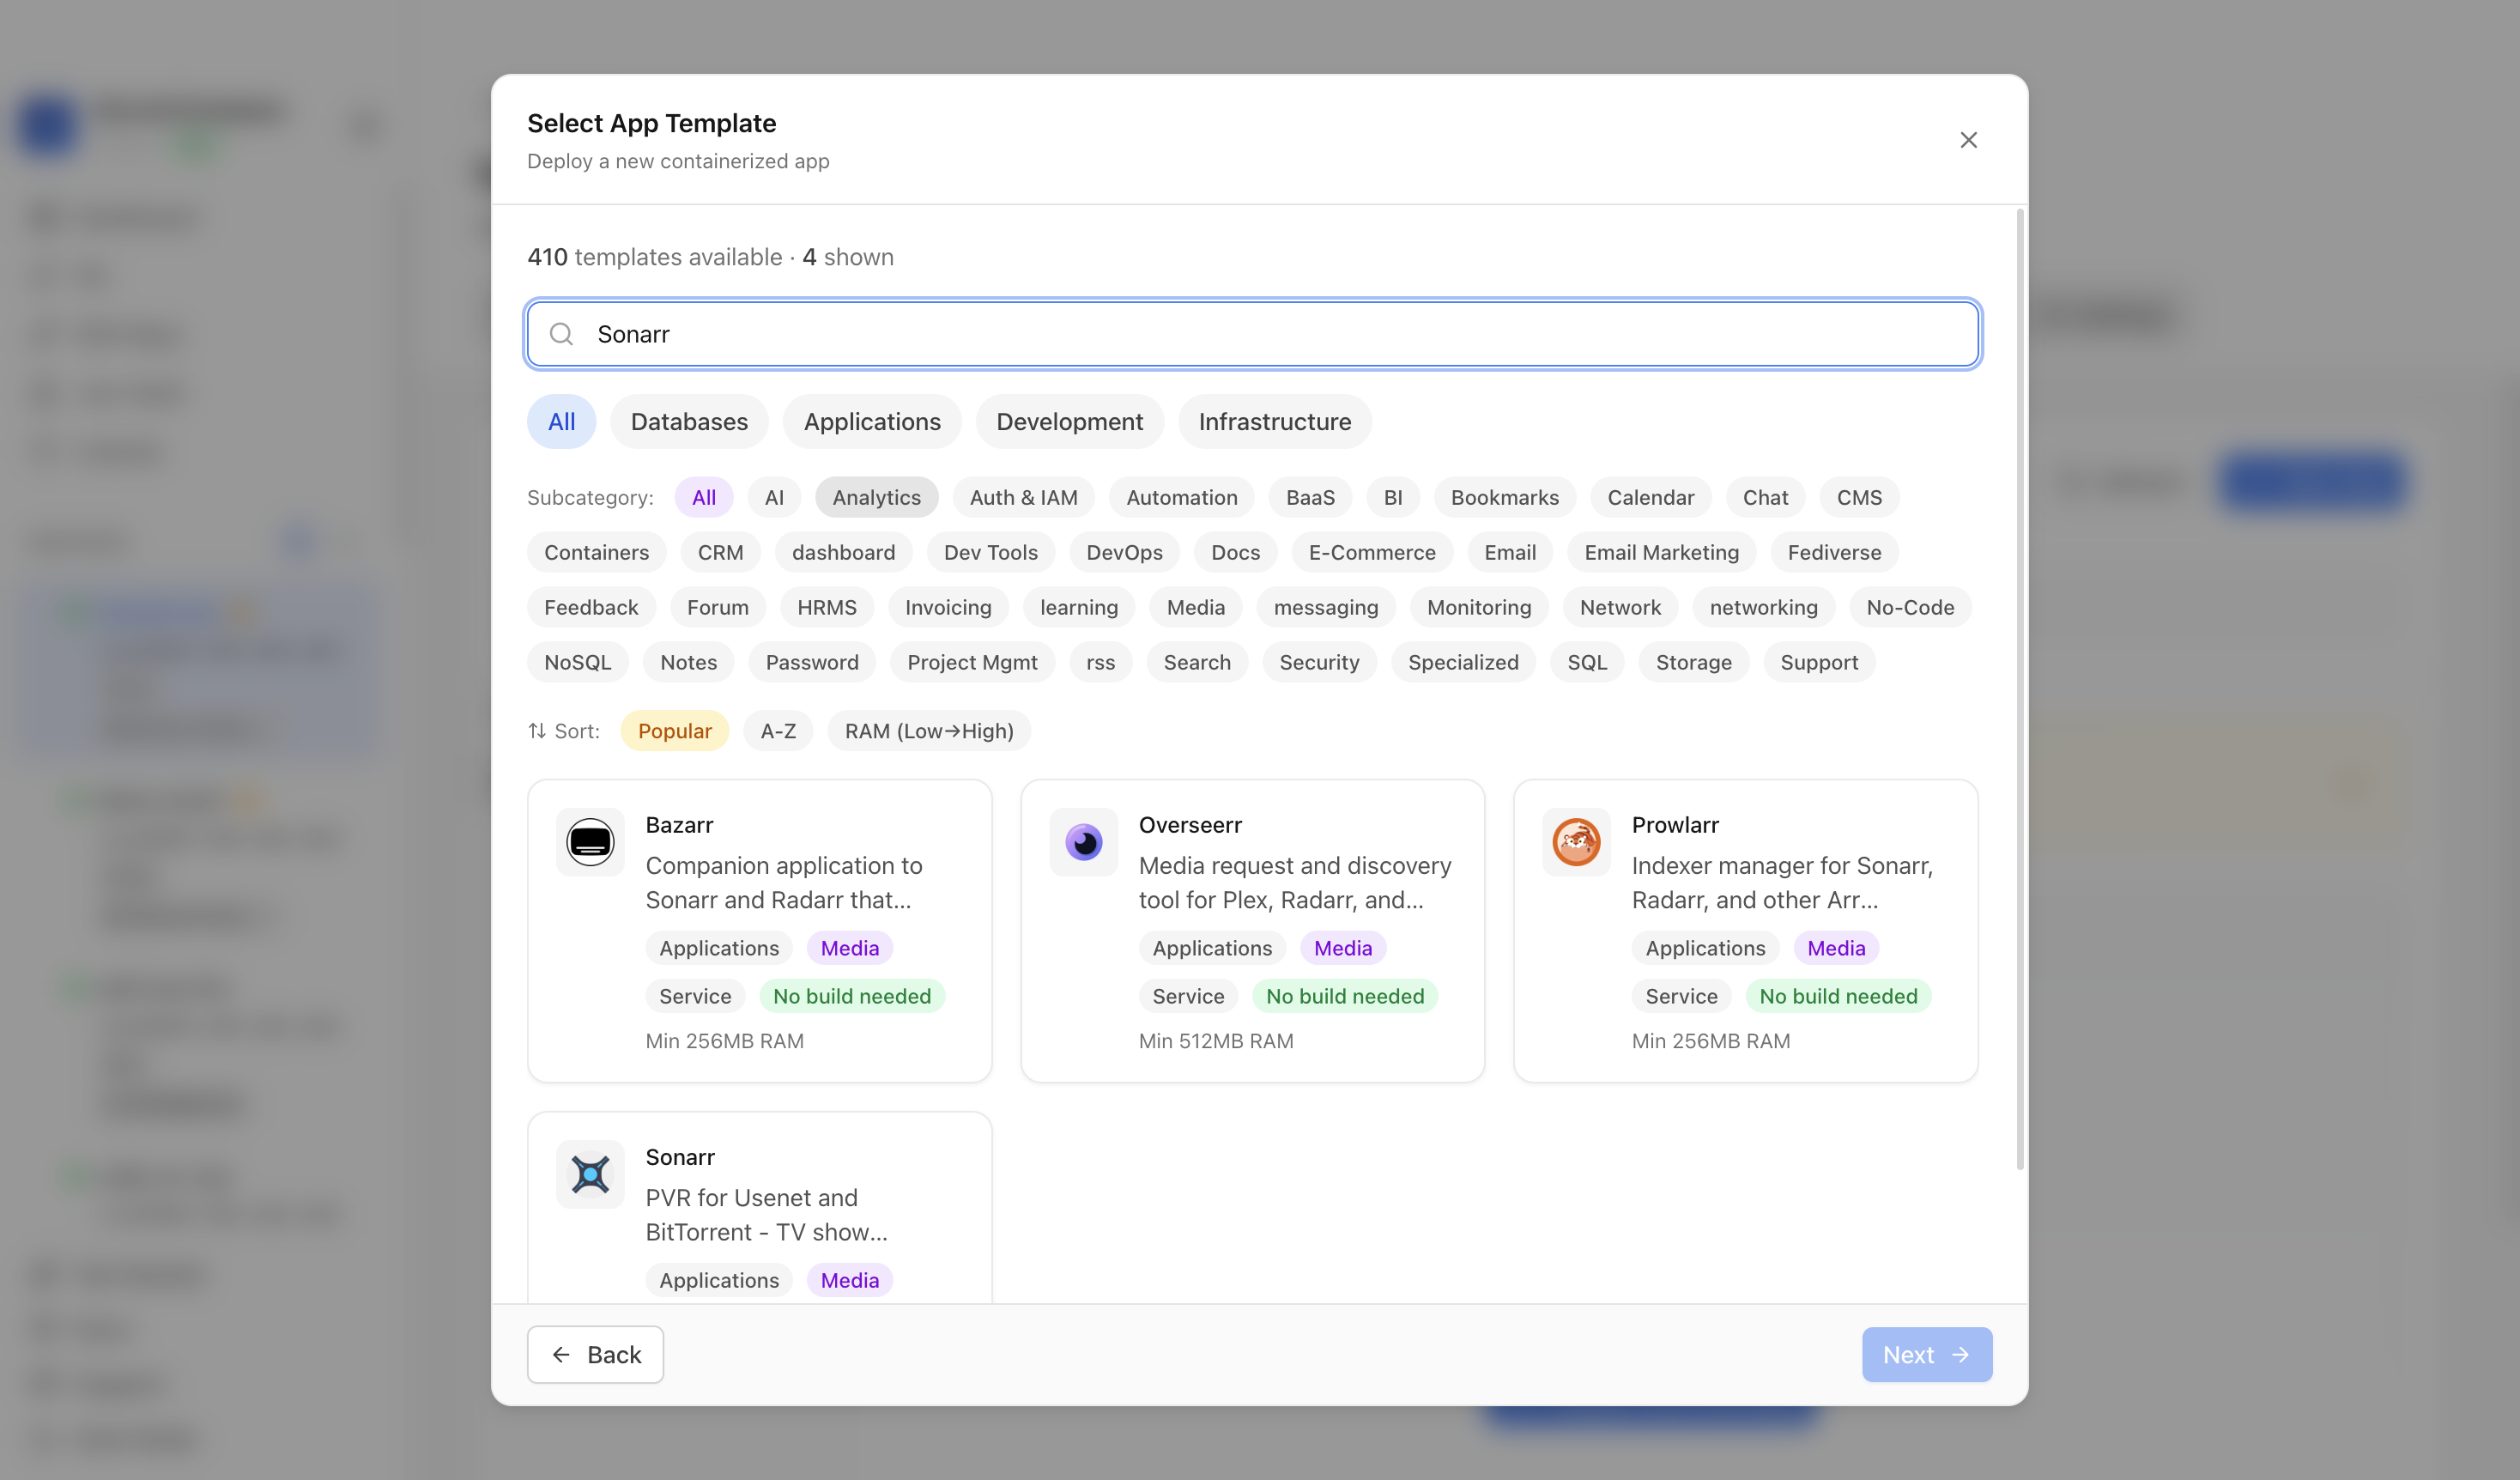Viewport: 2520px width, 1480px height.
Task: Click the search field containing Sonarr
Action: tap(1252, 334)
